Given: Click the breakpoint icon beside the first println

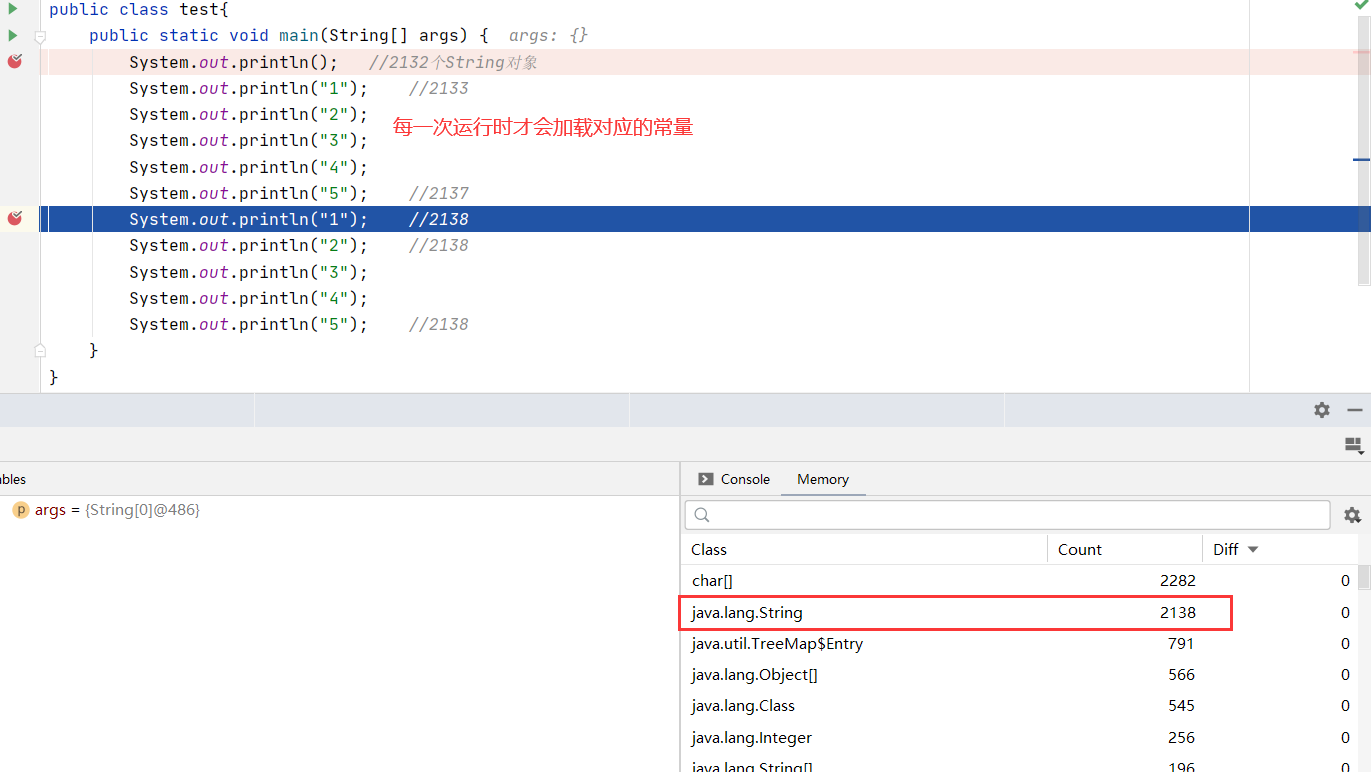Looking at the screenshot, I should point(14,61).
